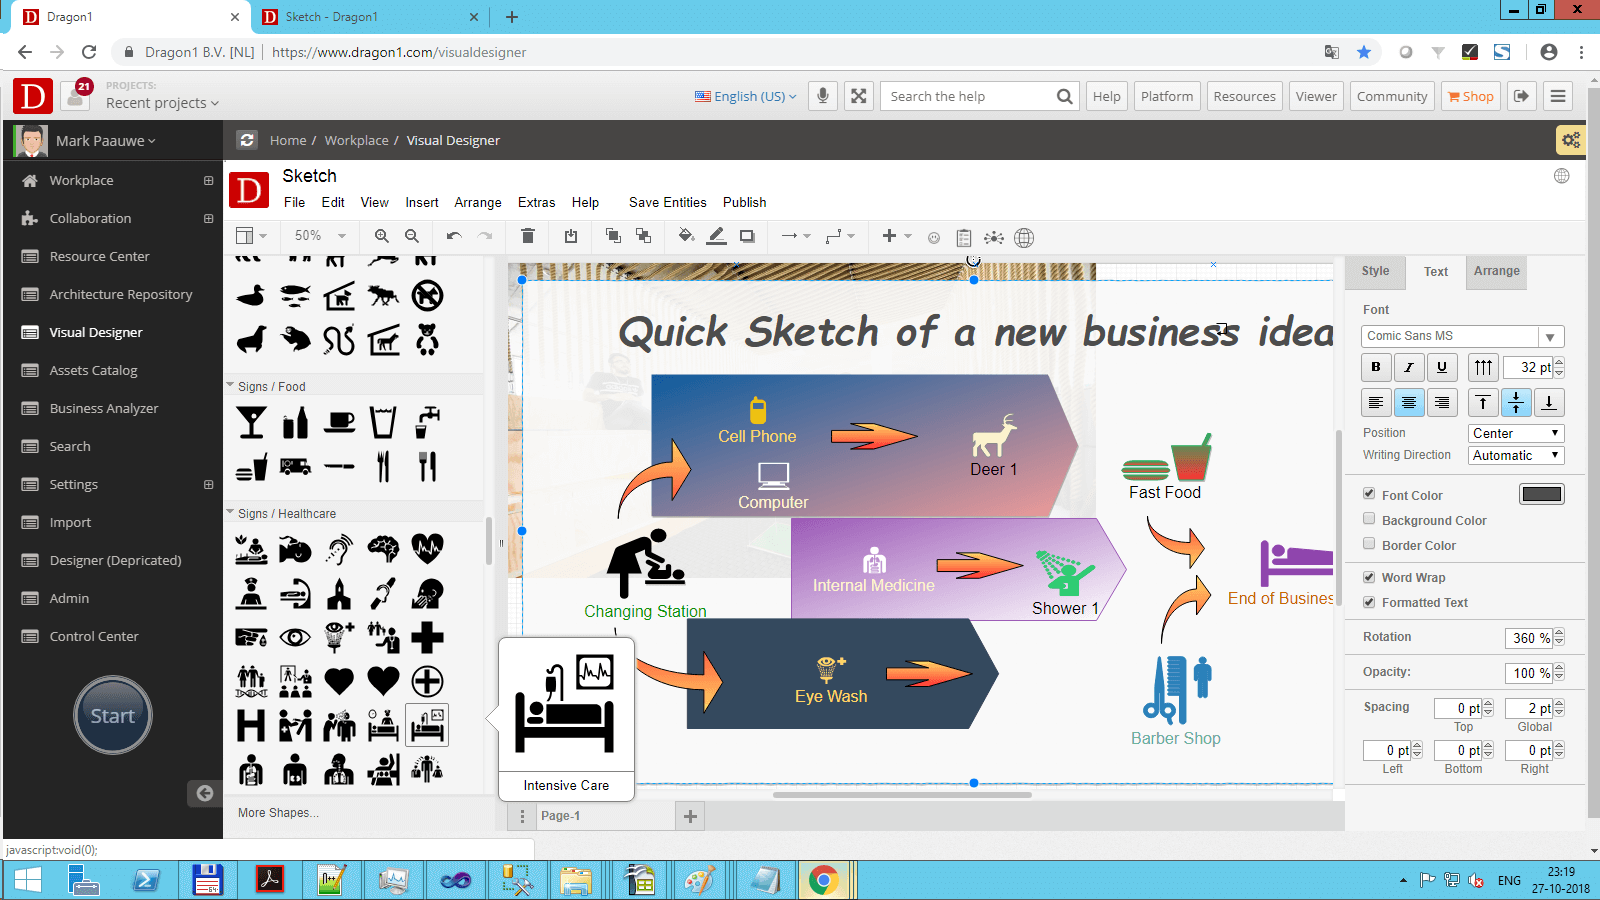Enable the Background Color checkbox
The width and height of the screenshot is (1600, 900).
[1369, 519]
